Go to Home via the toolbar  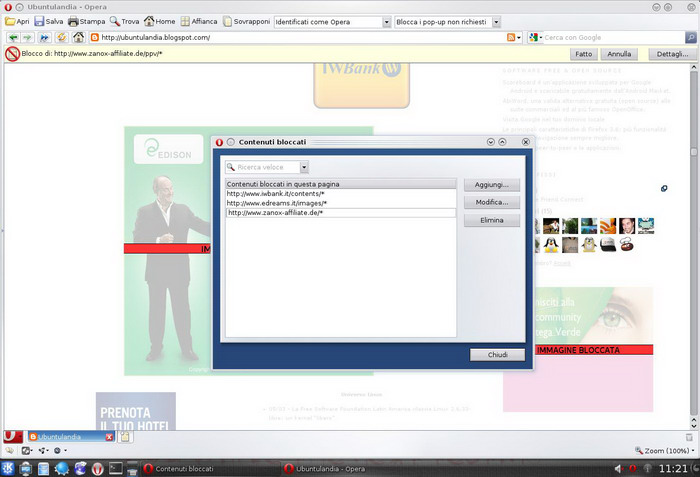coord(159,21)
